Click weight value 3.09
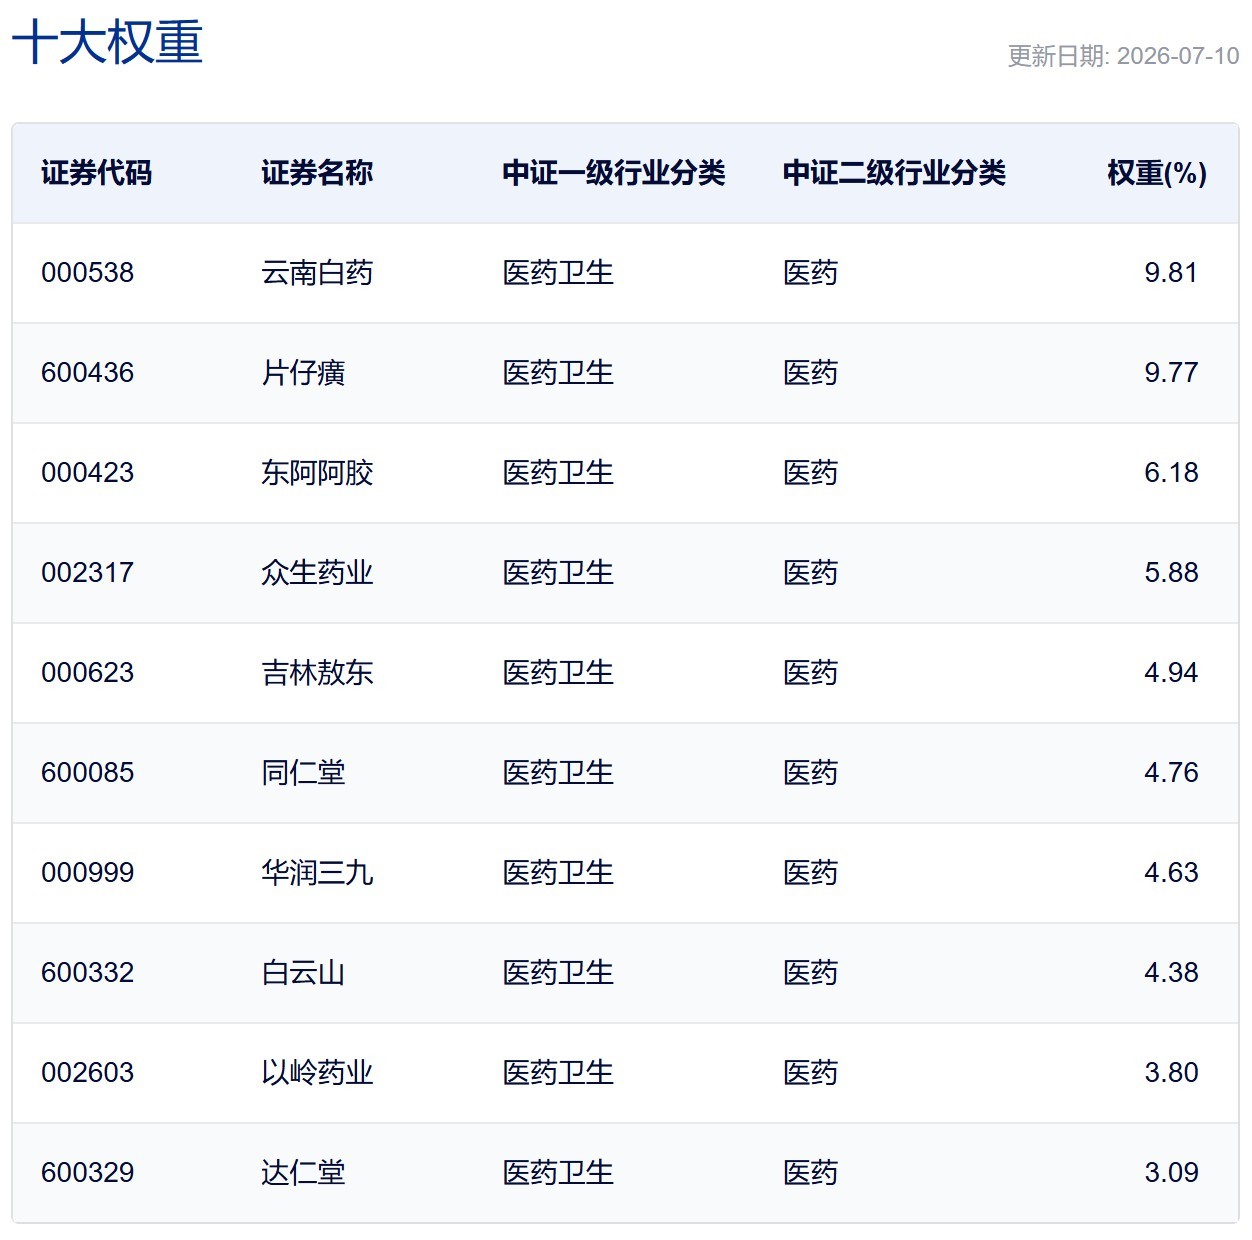The height and width of the screenshot is (1240, 1252). [1171, 1173]
